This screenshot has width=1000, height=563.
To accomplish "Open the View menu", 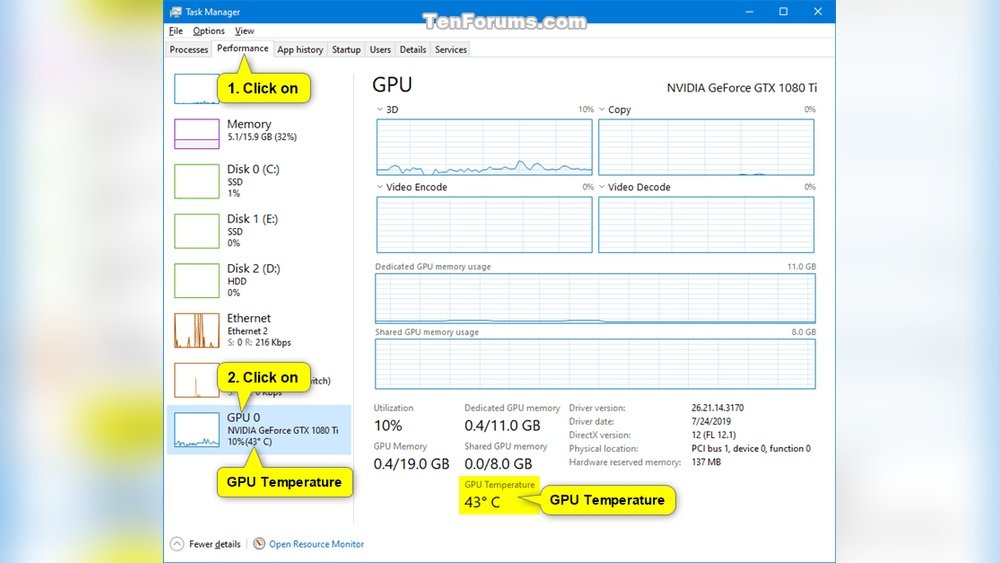I will [245, 31].
